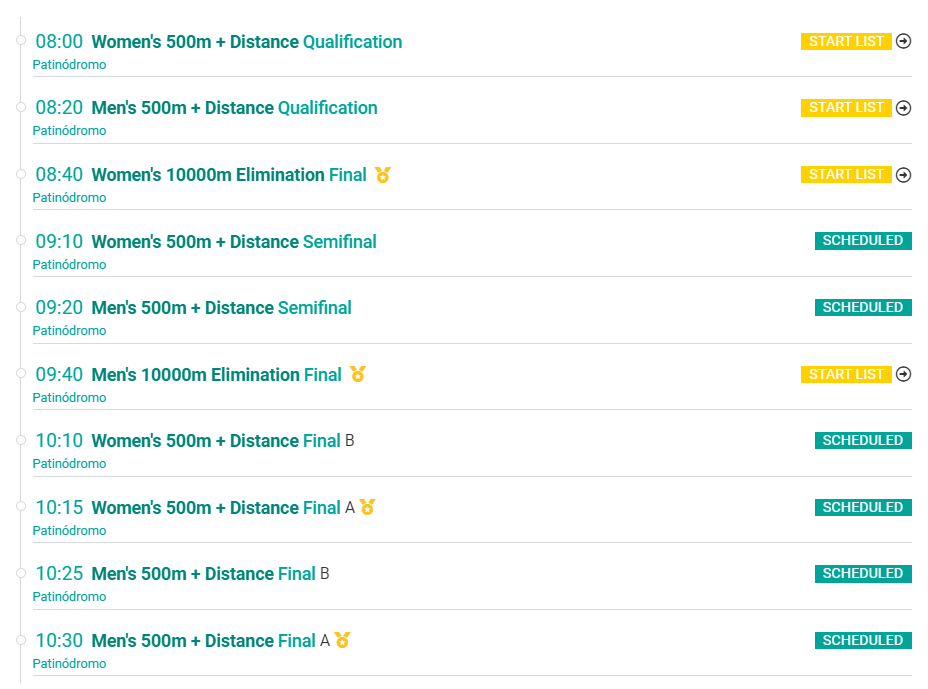The height and width of the screenshot is (689, 928).
Task: Click arrow icon for Women's 10000m Elimination Final
Action: point(903,175)
